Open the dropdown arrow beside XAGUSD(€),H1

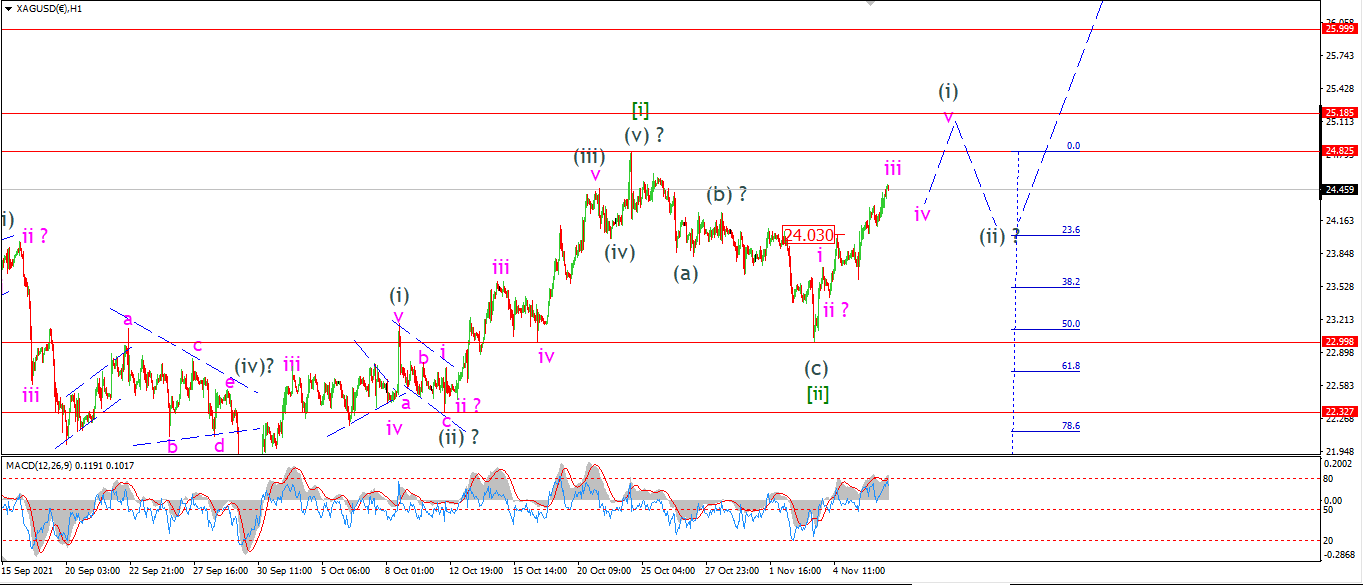tap(9, 8)
